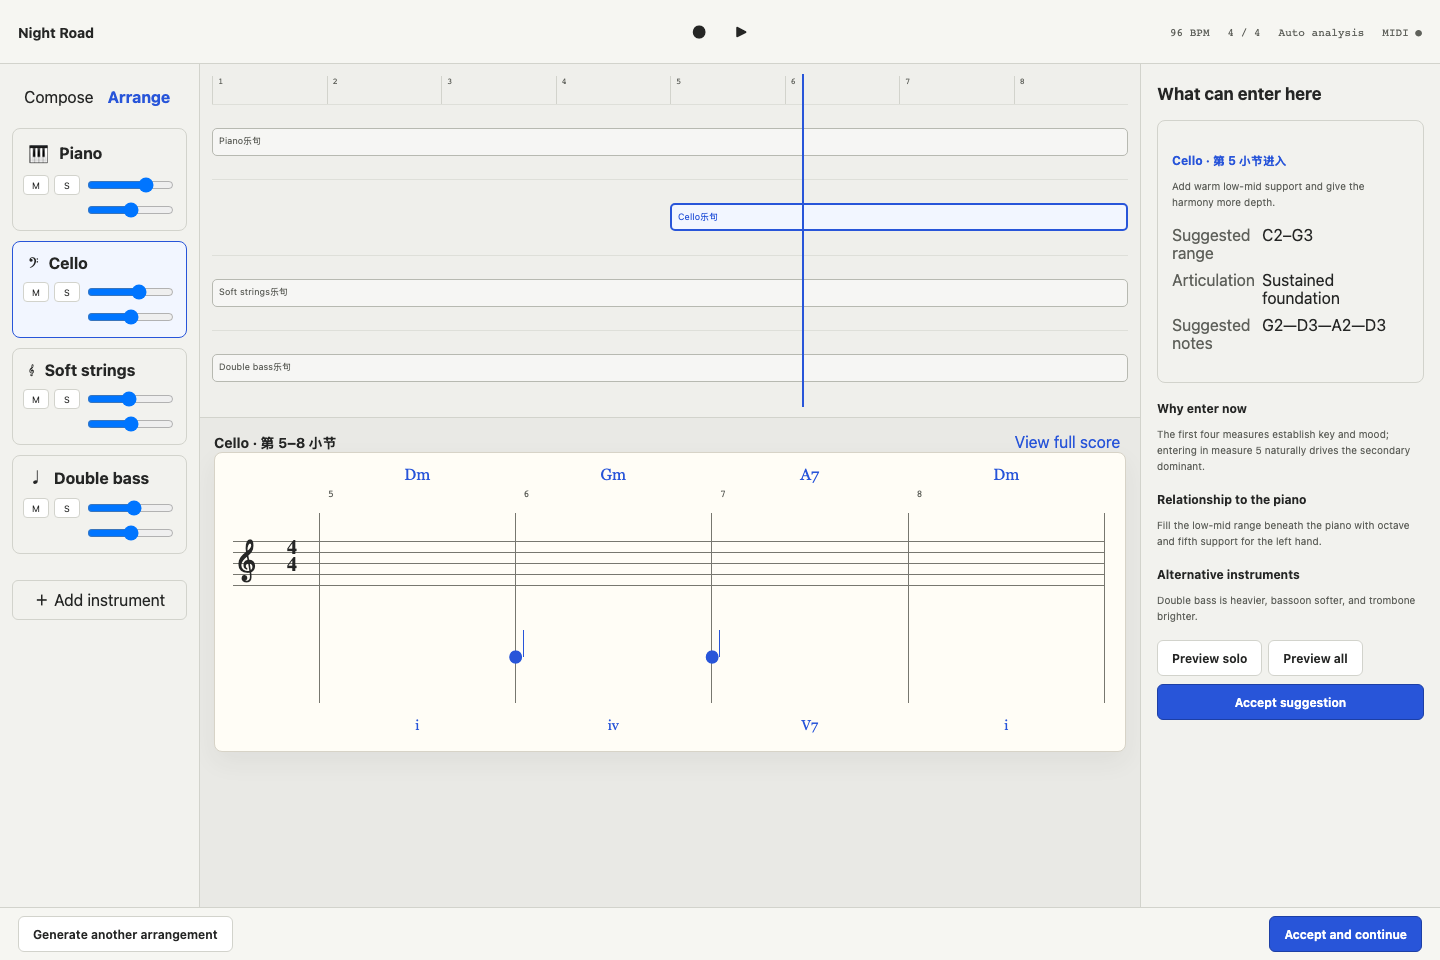Click the A7 chord label

pos(810,475)
